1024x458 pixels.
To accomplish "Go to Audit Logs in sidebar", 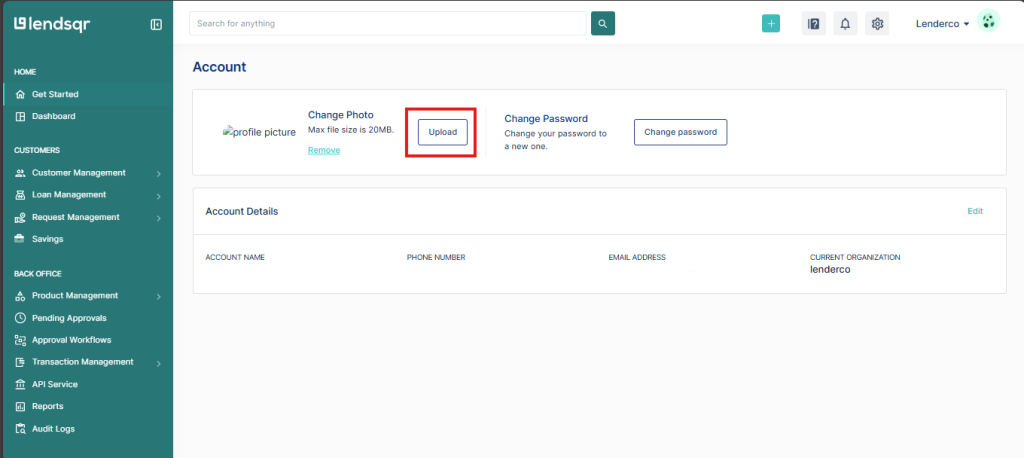I will (x=53, y=429).
